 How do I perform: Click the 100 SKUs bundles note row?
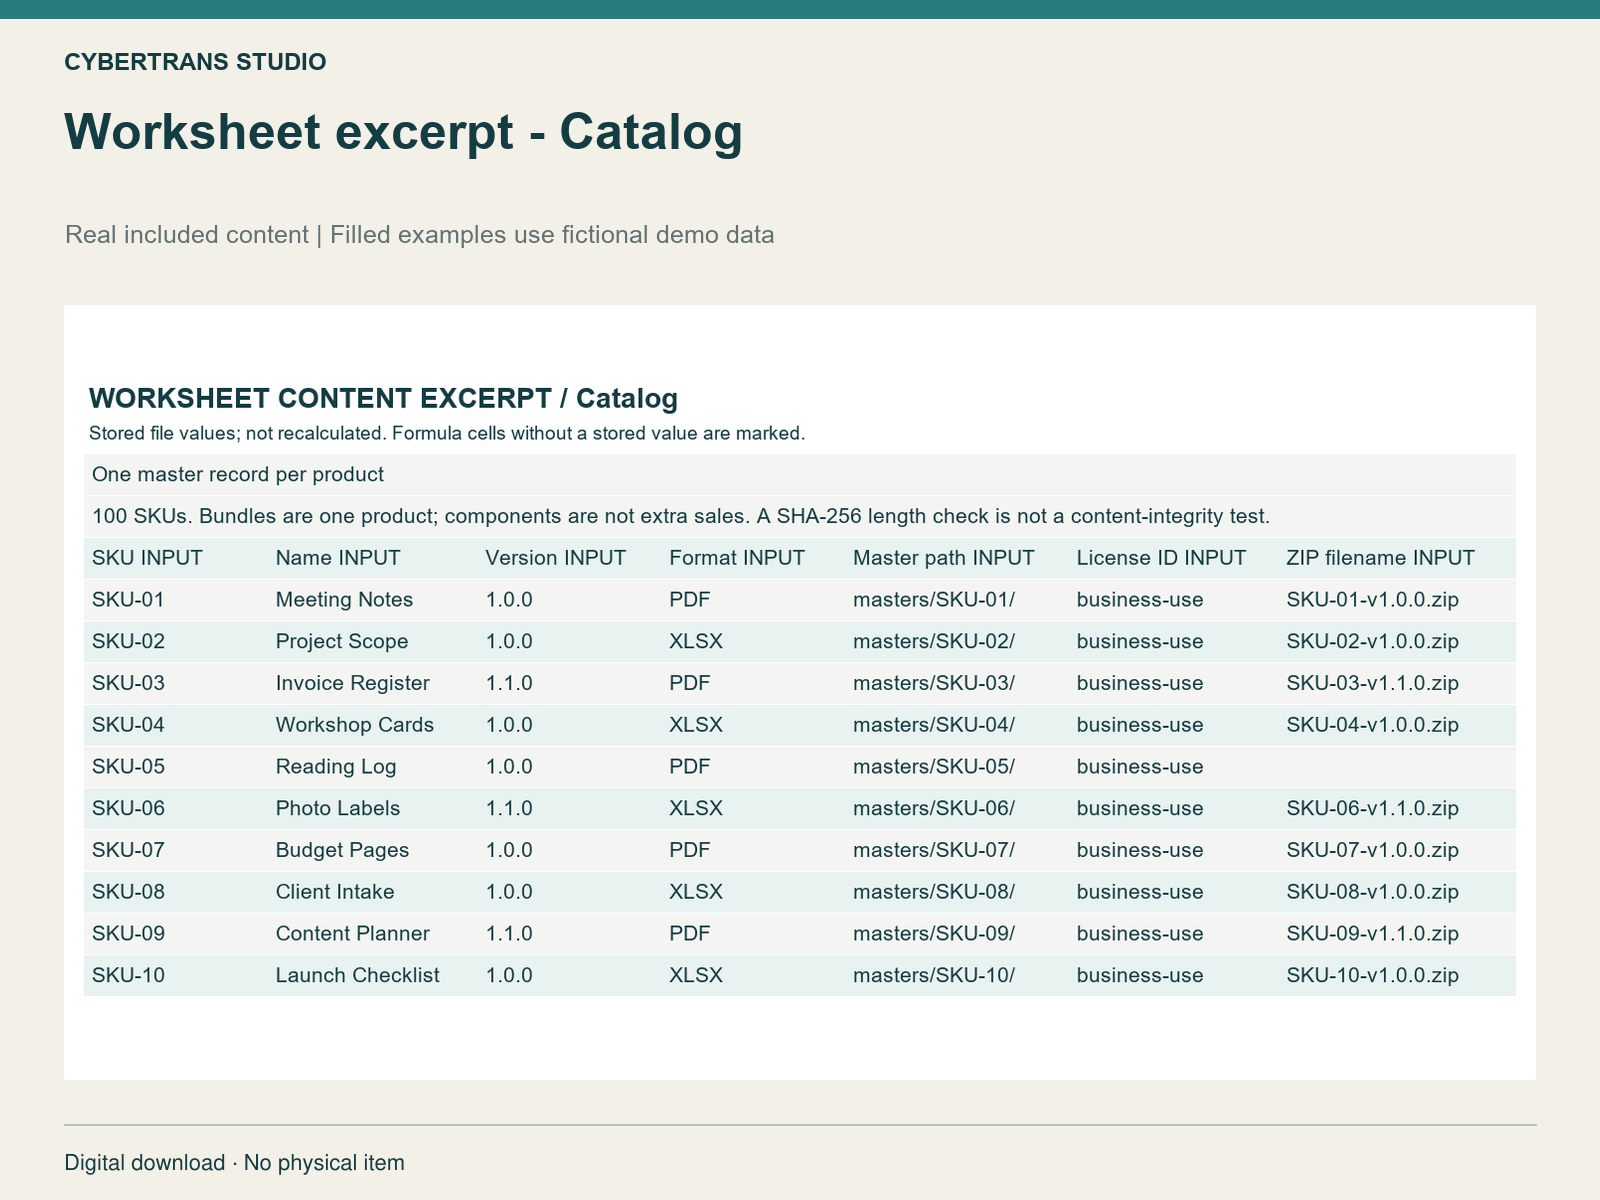(800, 517)
